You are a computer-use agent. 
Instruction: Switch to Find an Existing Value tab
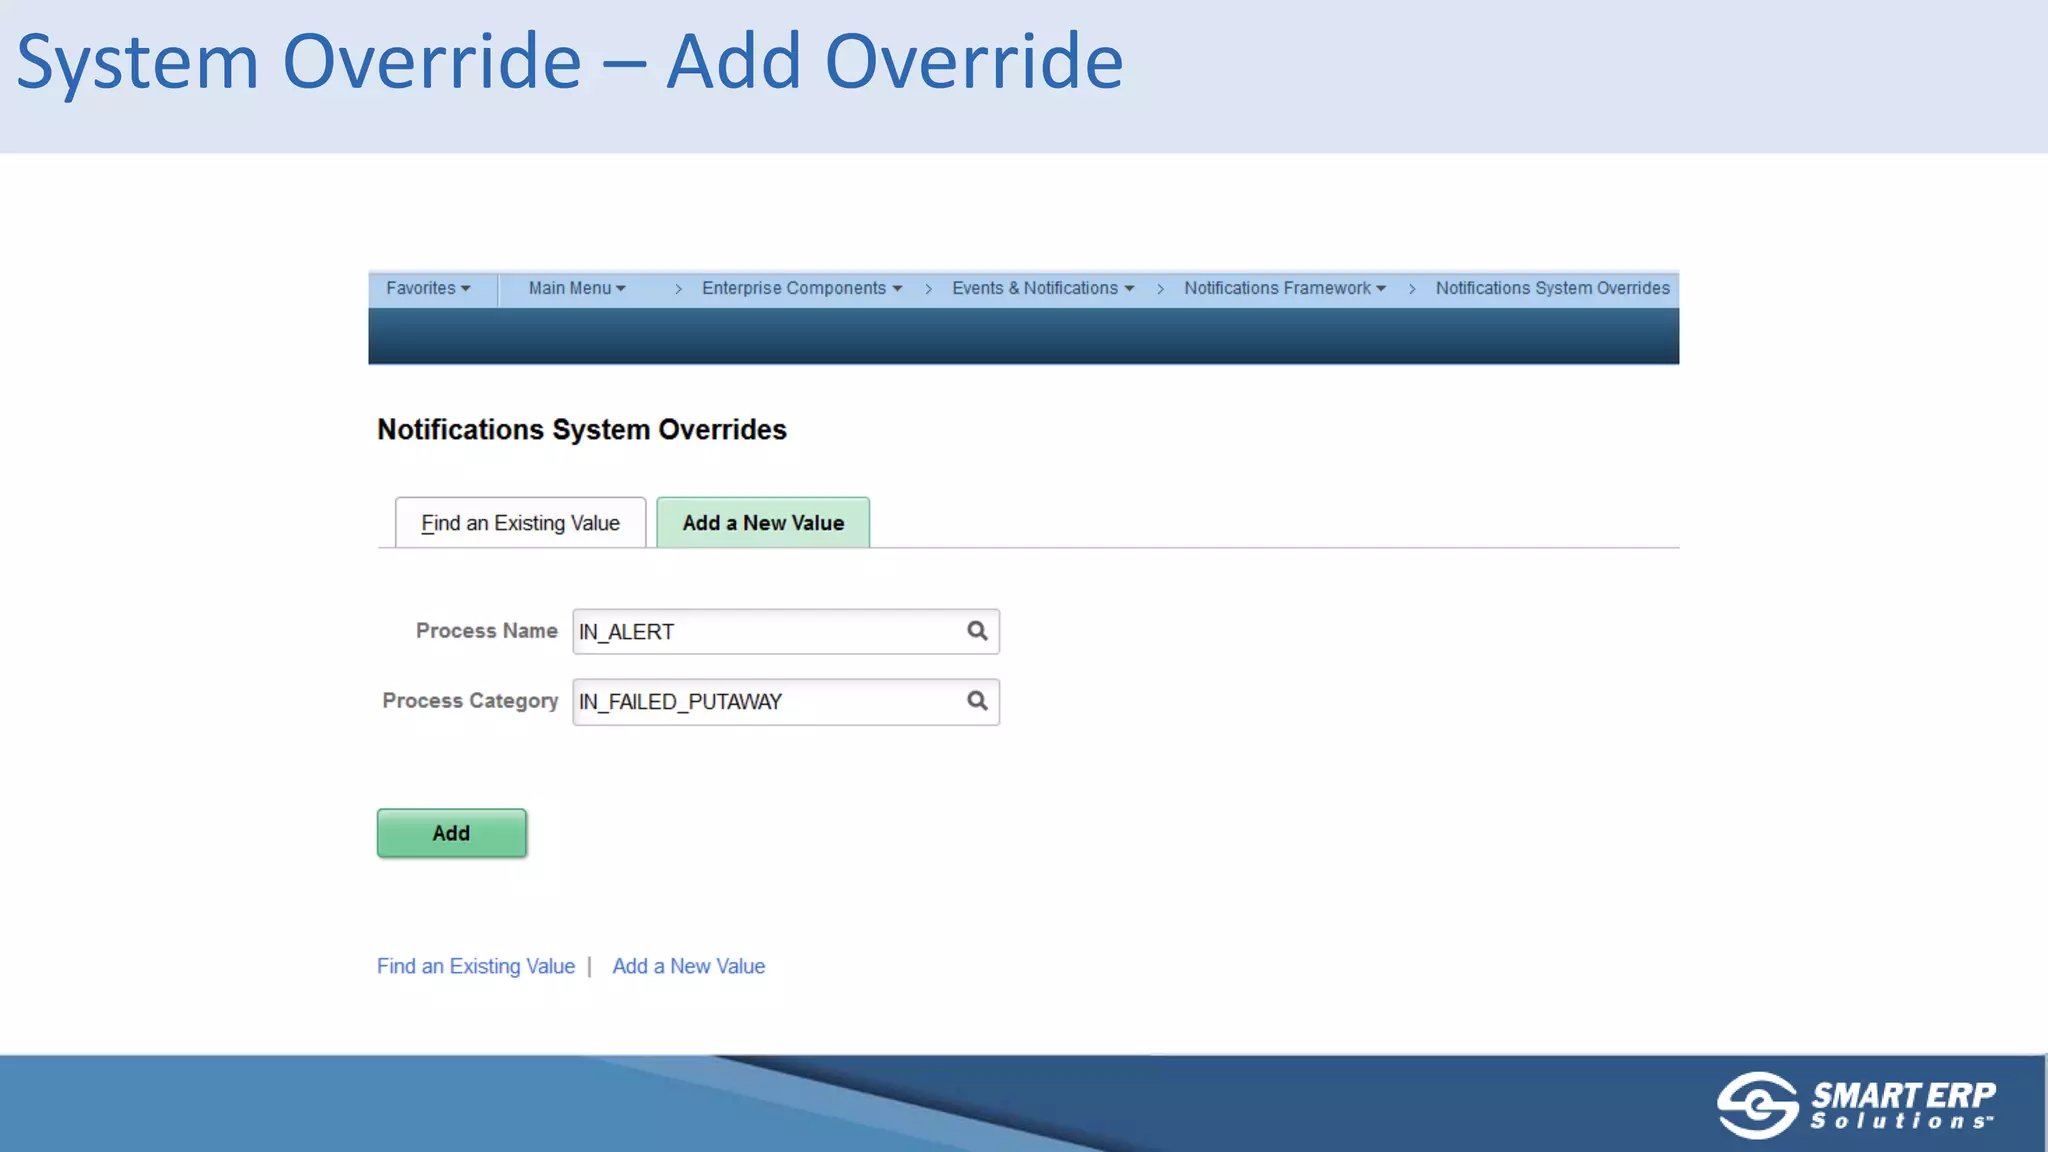(x=520, y=523)
